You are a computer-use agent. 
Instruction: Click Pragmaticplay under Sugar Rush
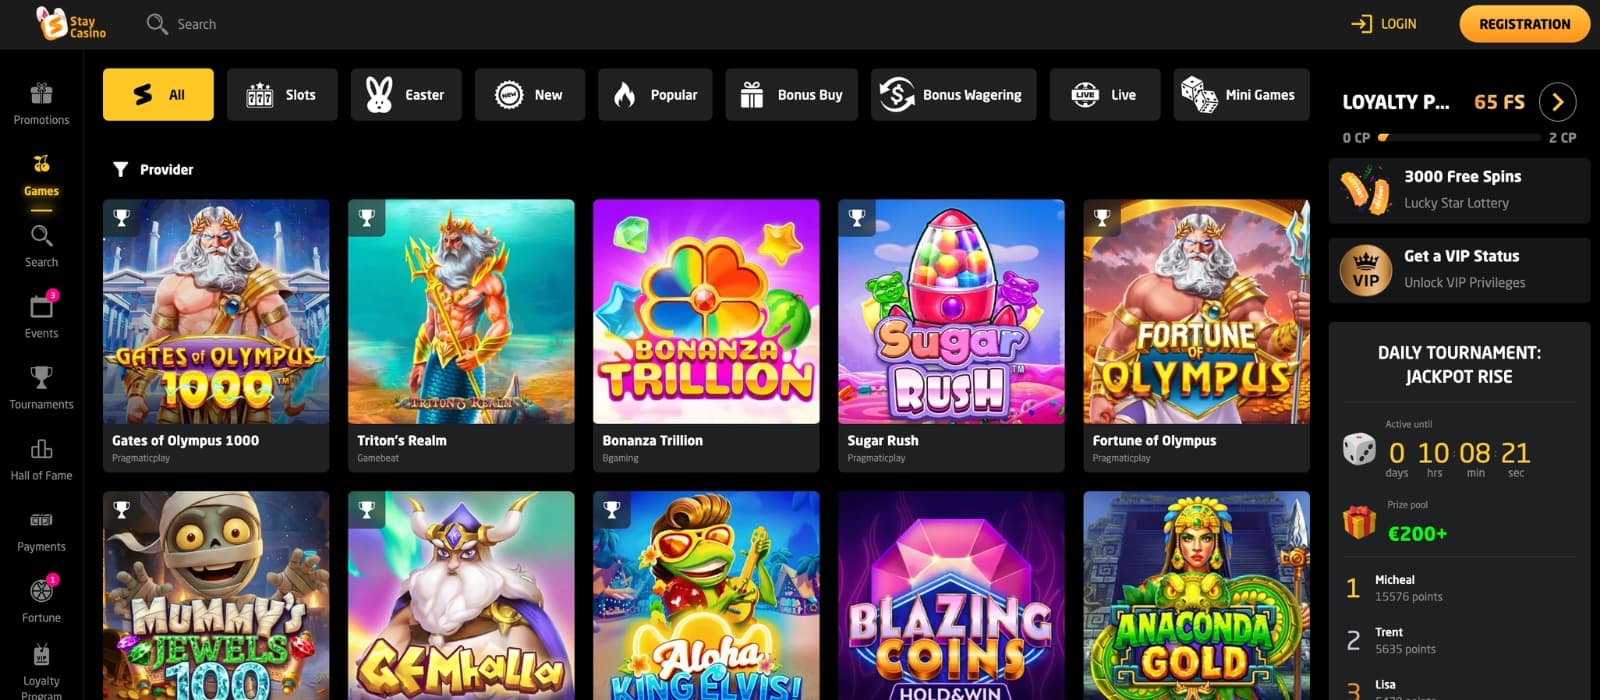(876, 458)
